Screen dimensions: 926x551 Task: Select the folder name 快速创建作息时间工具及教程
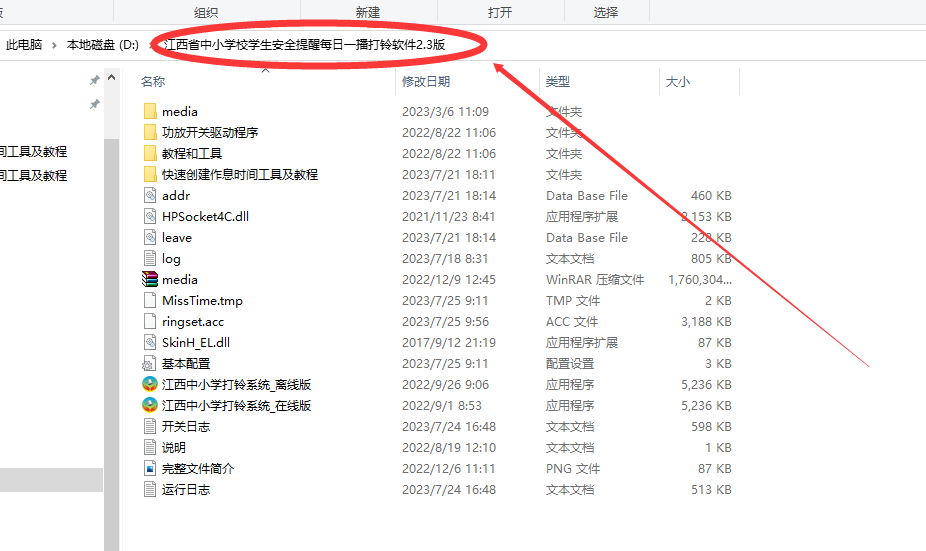[x=240, y=174]
